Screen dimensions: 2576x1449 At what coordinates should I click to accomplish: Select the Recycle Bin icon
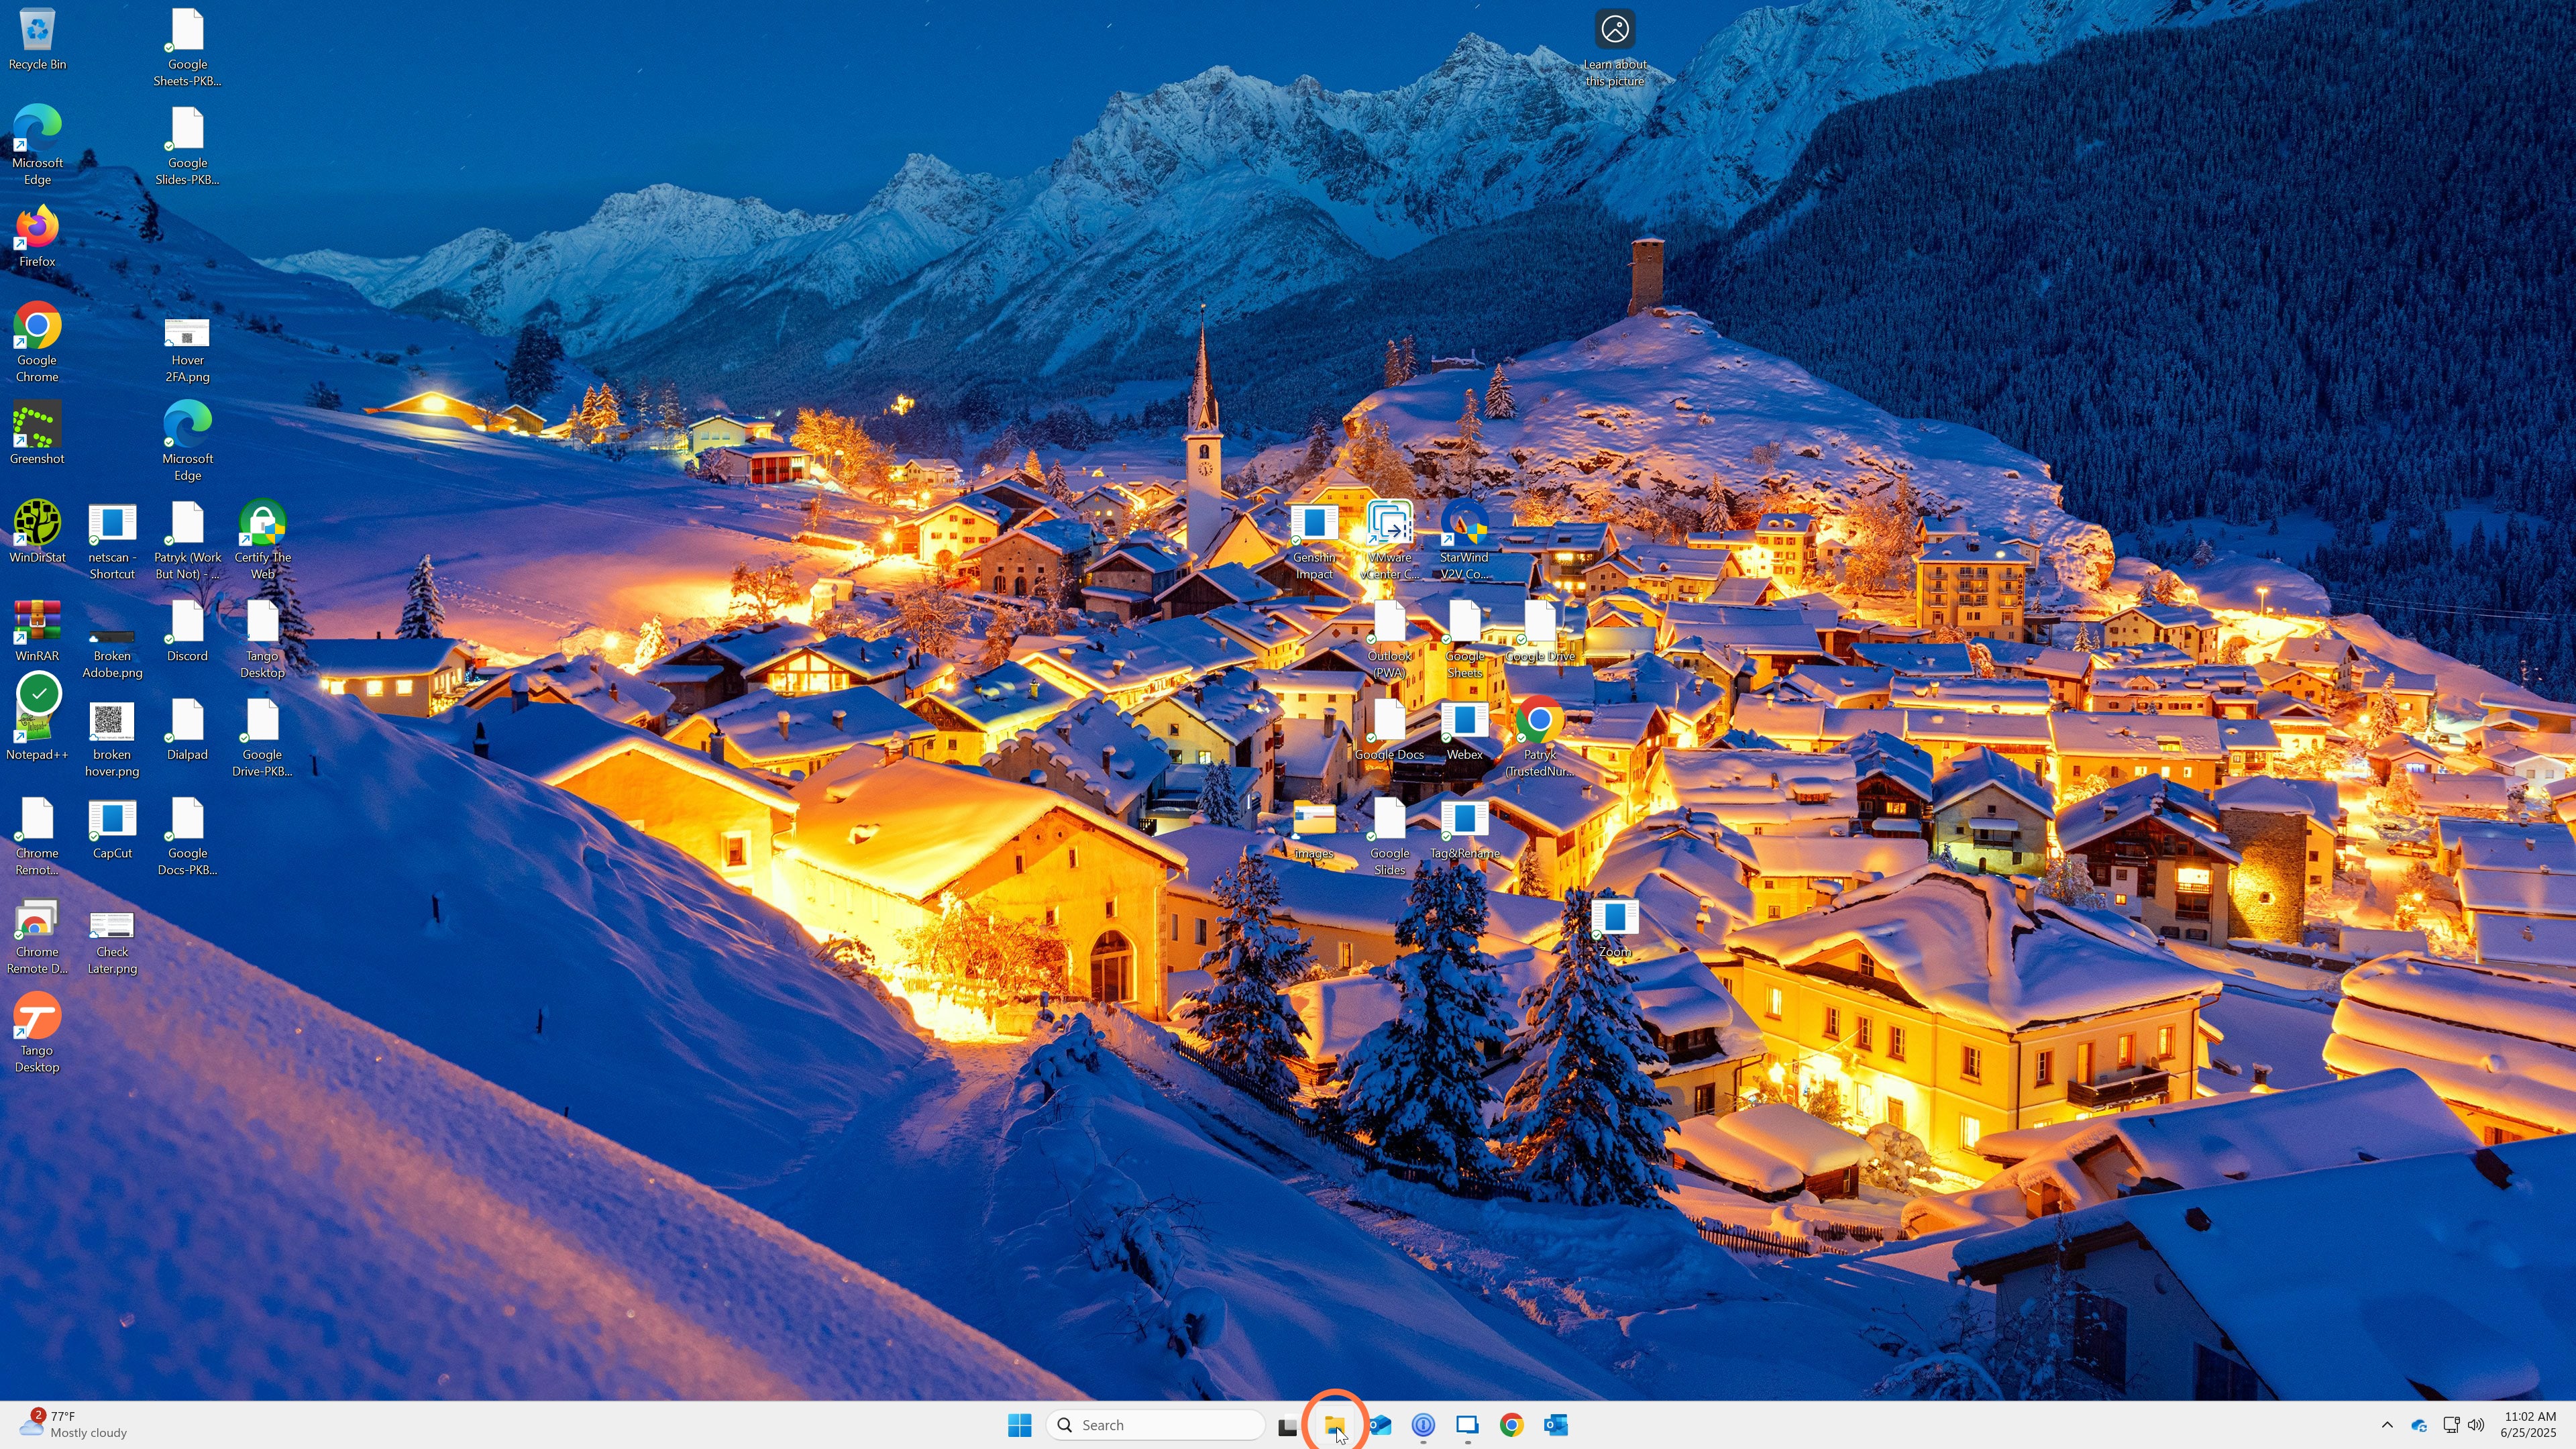(x=37, y=39)
